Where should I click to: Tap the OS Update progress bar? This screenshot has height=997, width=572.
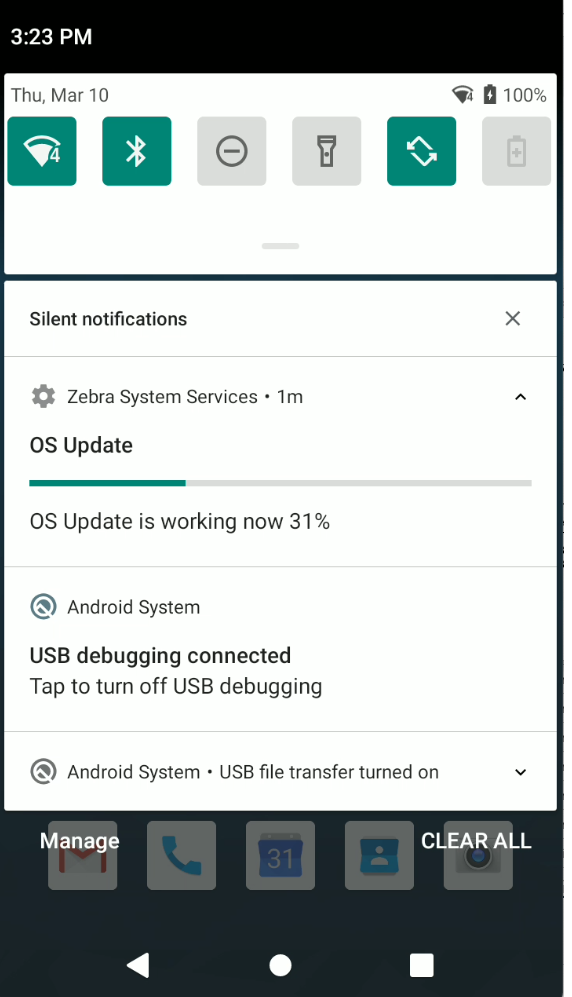[280, 483]
